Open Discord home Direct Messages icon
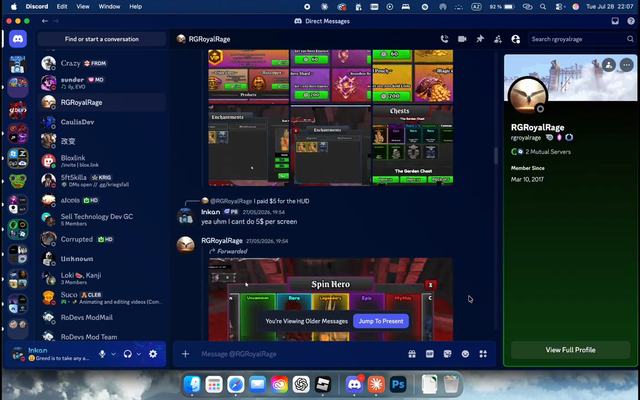Viewport: 640px width, 400px height. pos(18,39)
